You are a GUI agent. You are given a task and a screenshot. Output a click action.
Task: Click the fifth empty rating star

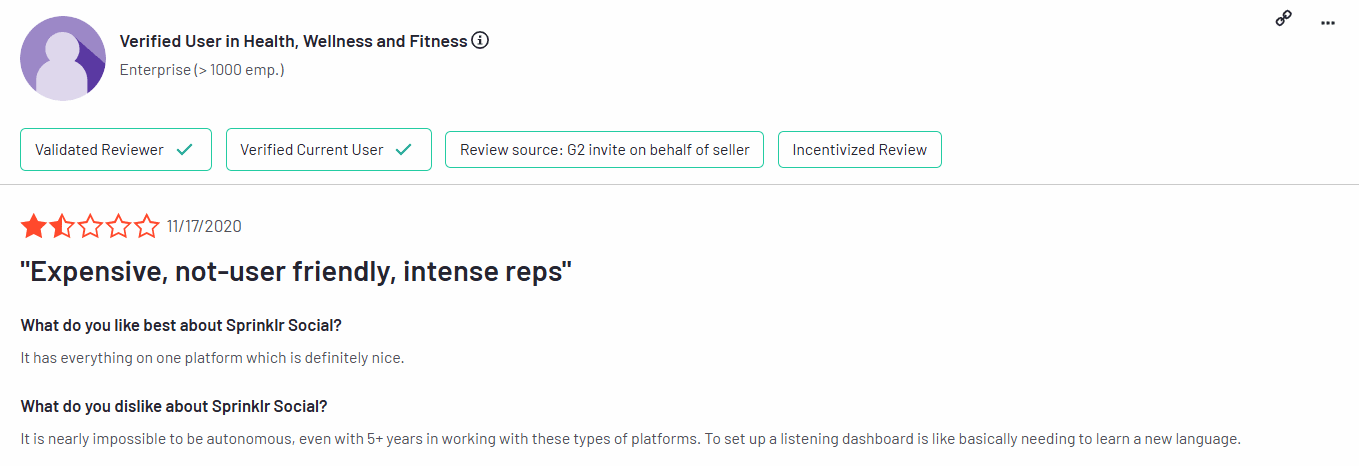147,226
